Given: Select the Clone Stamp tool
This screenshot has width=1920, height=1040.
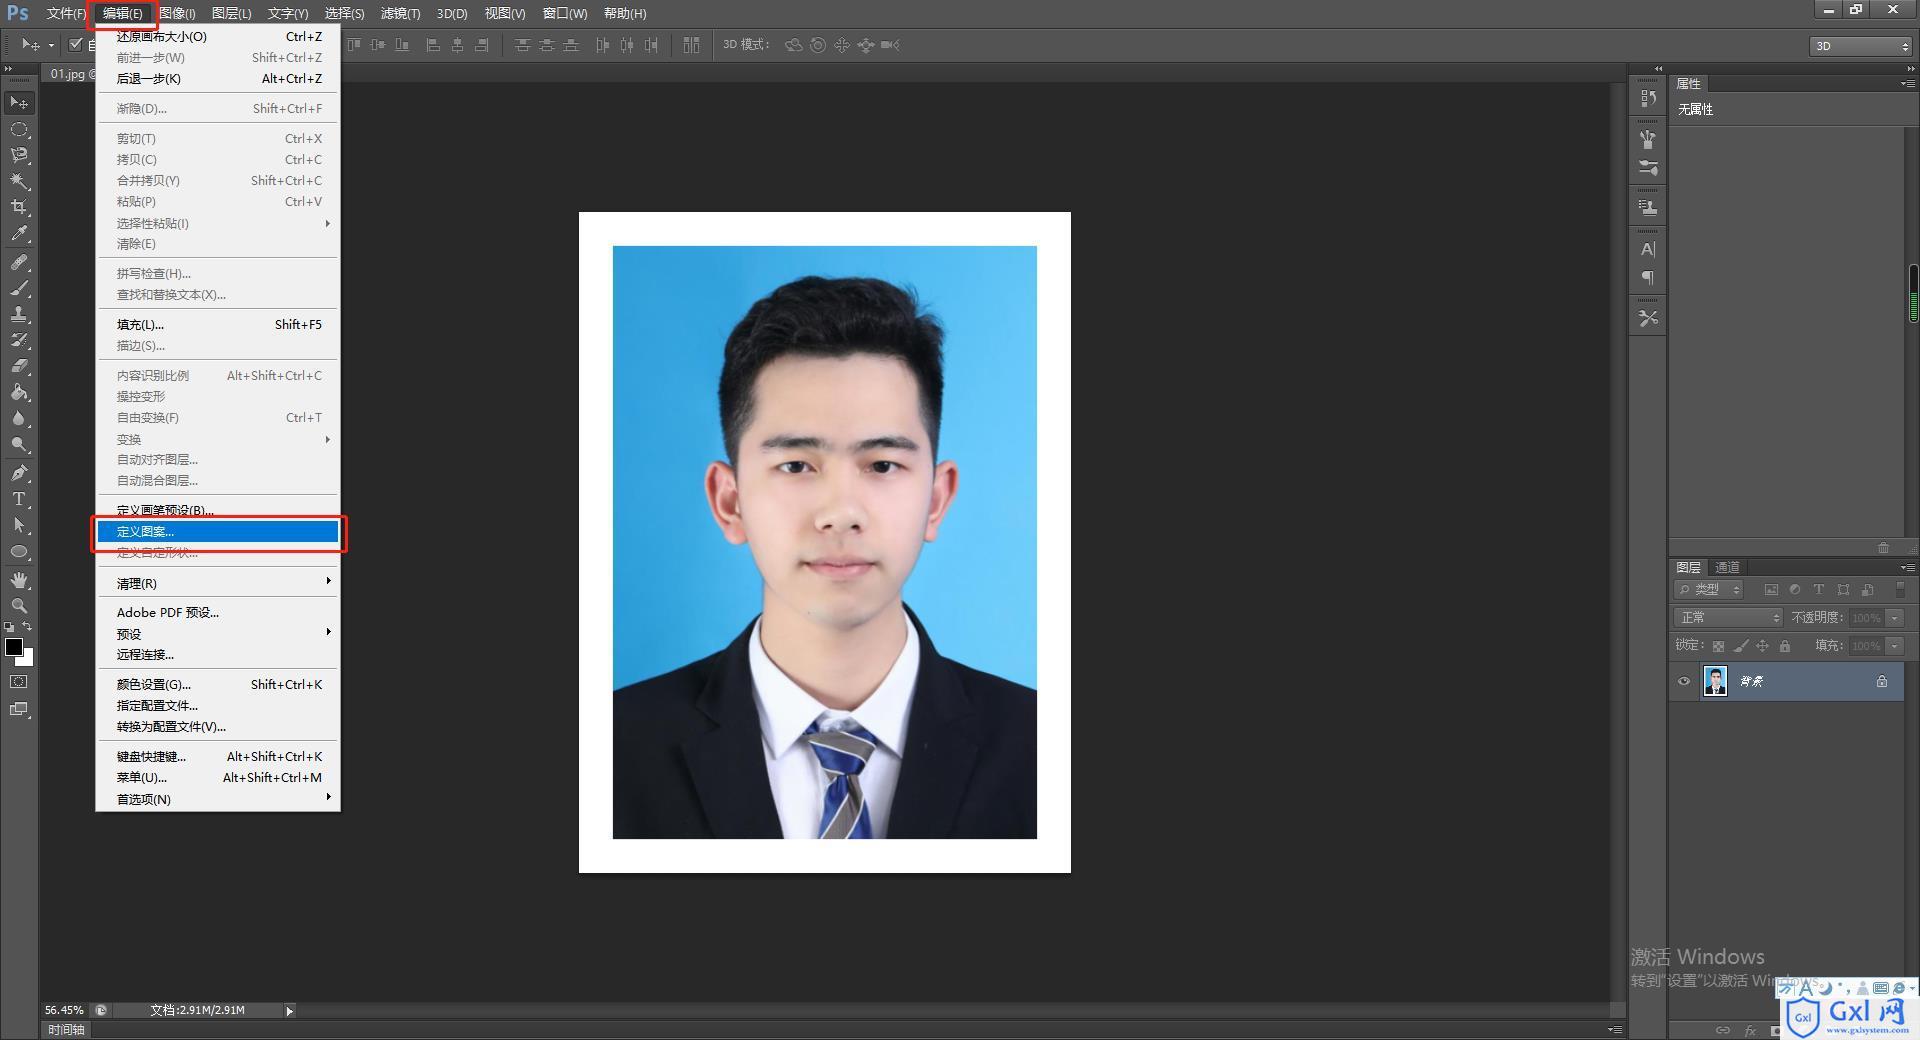Looking at the screenshot, I should [19, 314].
